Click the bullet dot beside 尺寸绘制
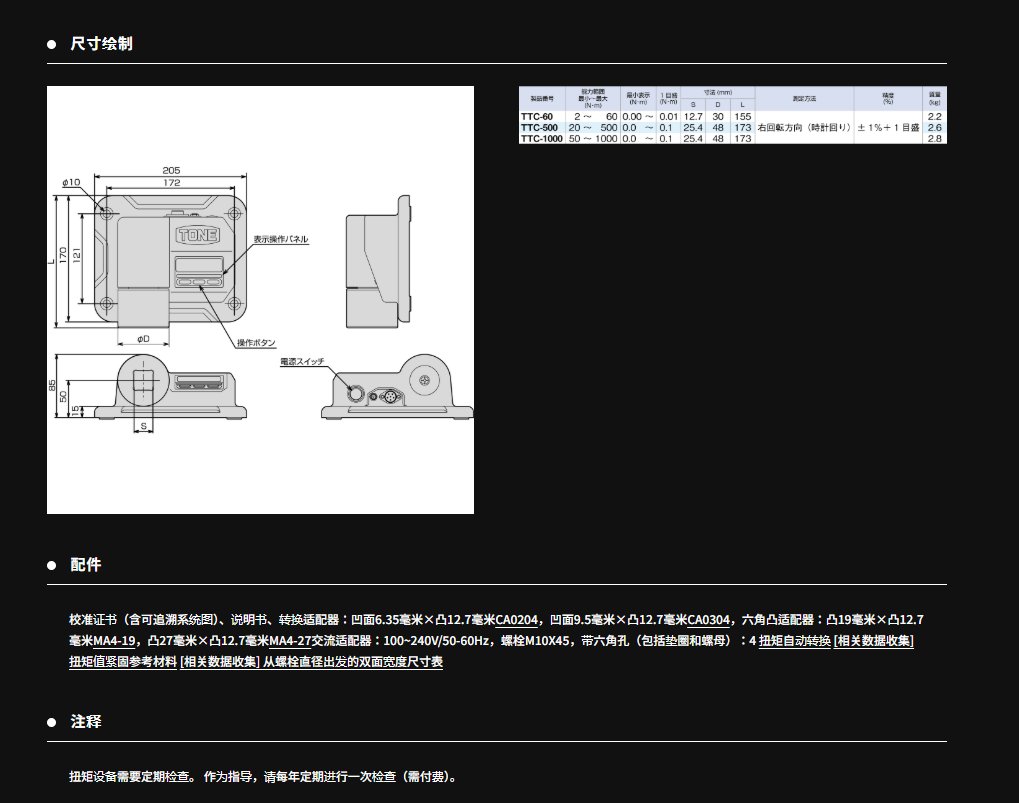This screenshot has height=803, width=1019. click(52, 44)
